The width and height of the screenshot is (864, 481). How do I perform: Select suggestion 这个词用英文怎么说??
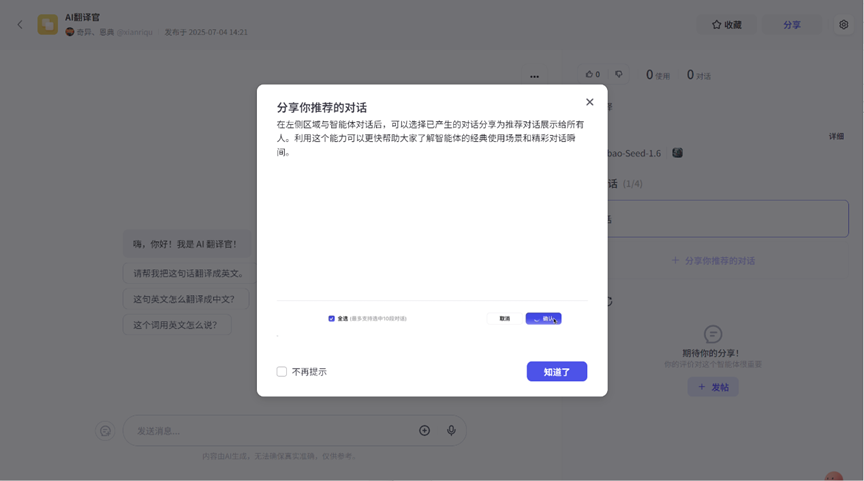click(x=175, y=325)
